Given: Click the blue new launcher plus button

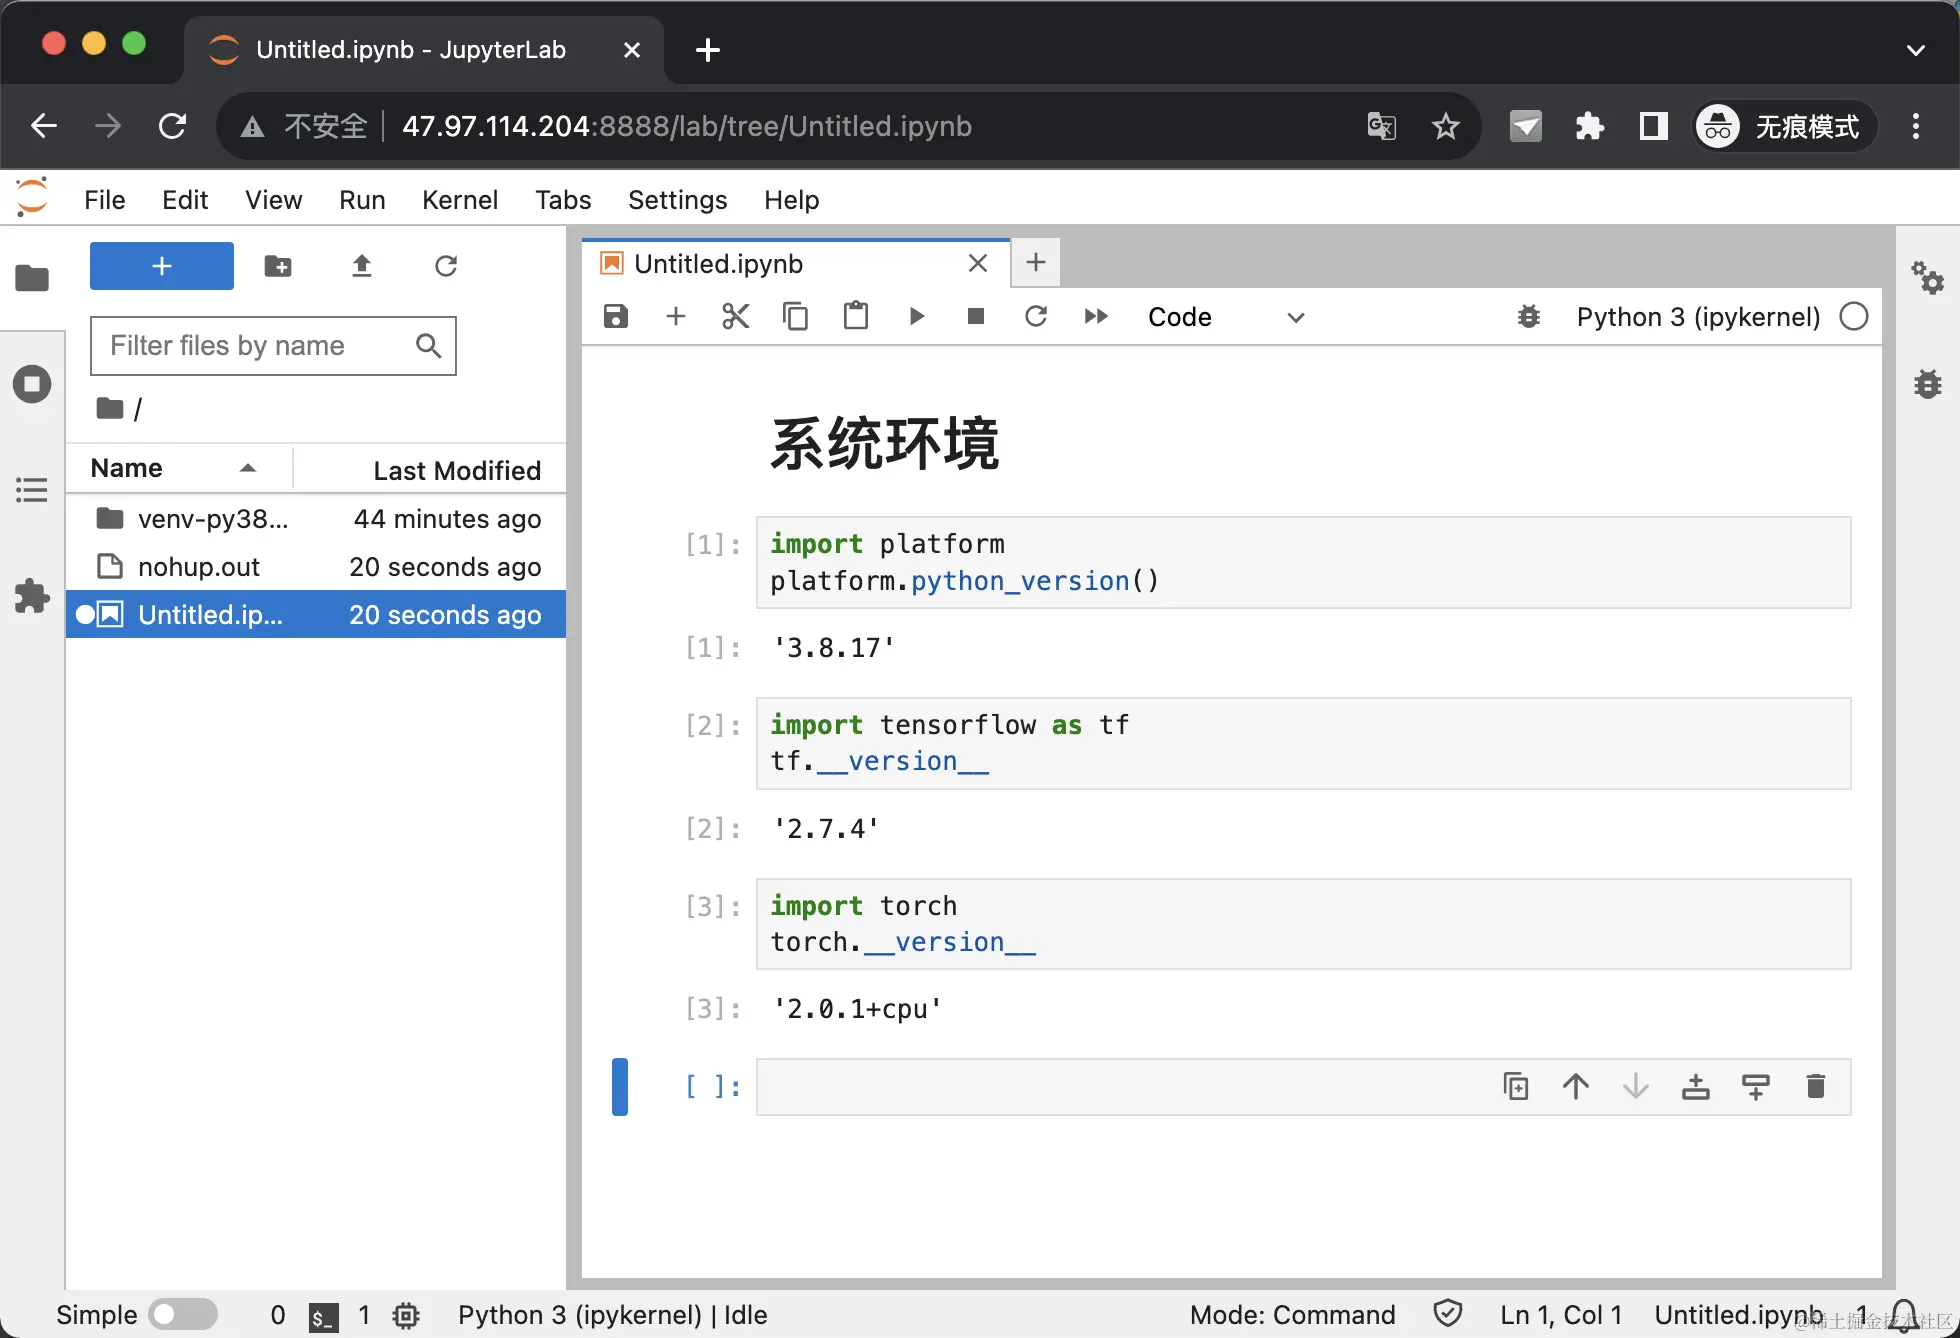Looking at the screenshot, I should click(x=162, y=266).
